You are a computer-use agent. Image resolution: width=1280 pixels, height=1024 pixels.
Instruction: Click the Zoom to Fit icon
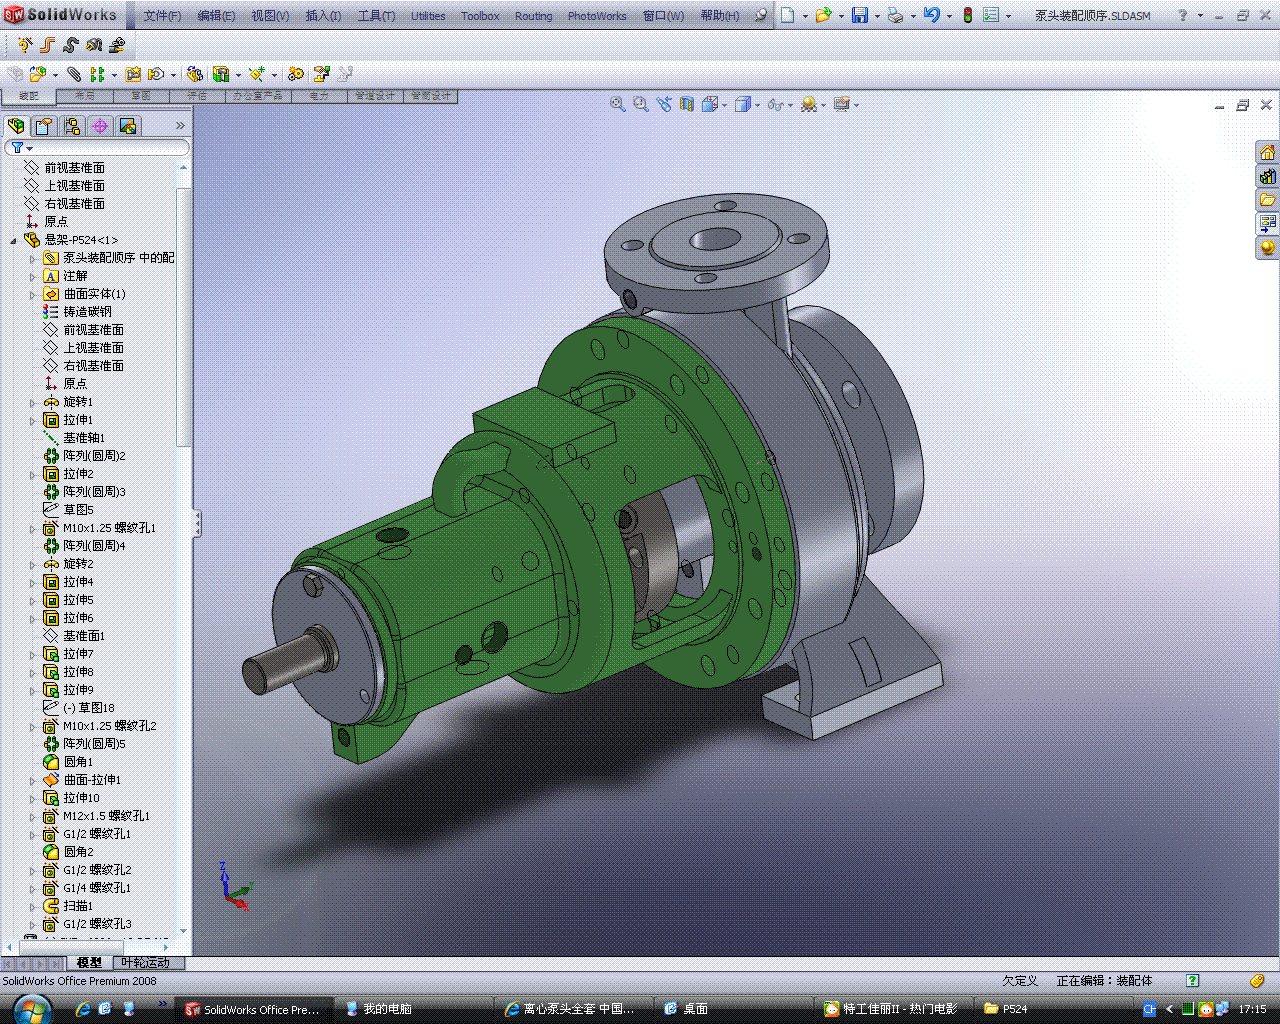[618, 104]
